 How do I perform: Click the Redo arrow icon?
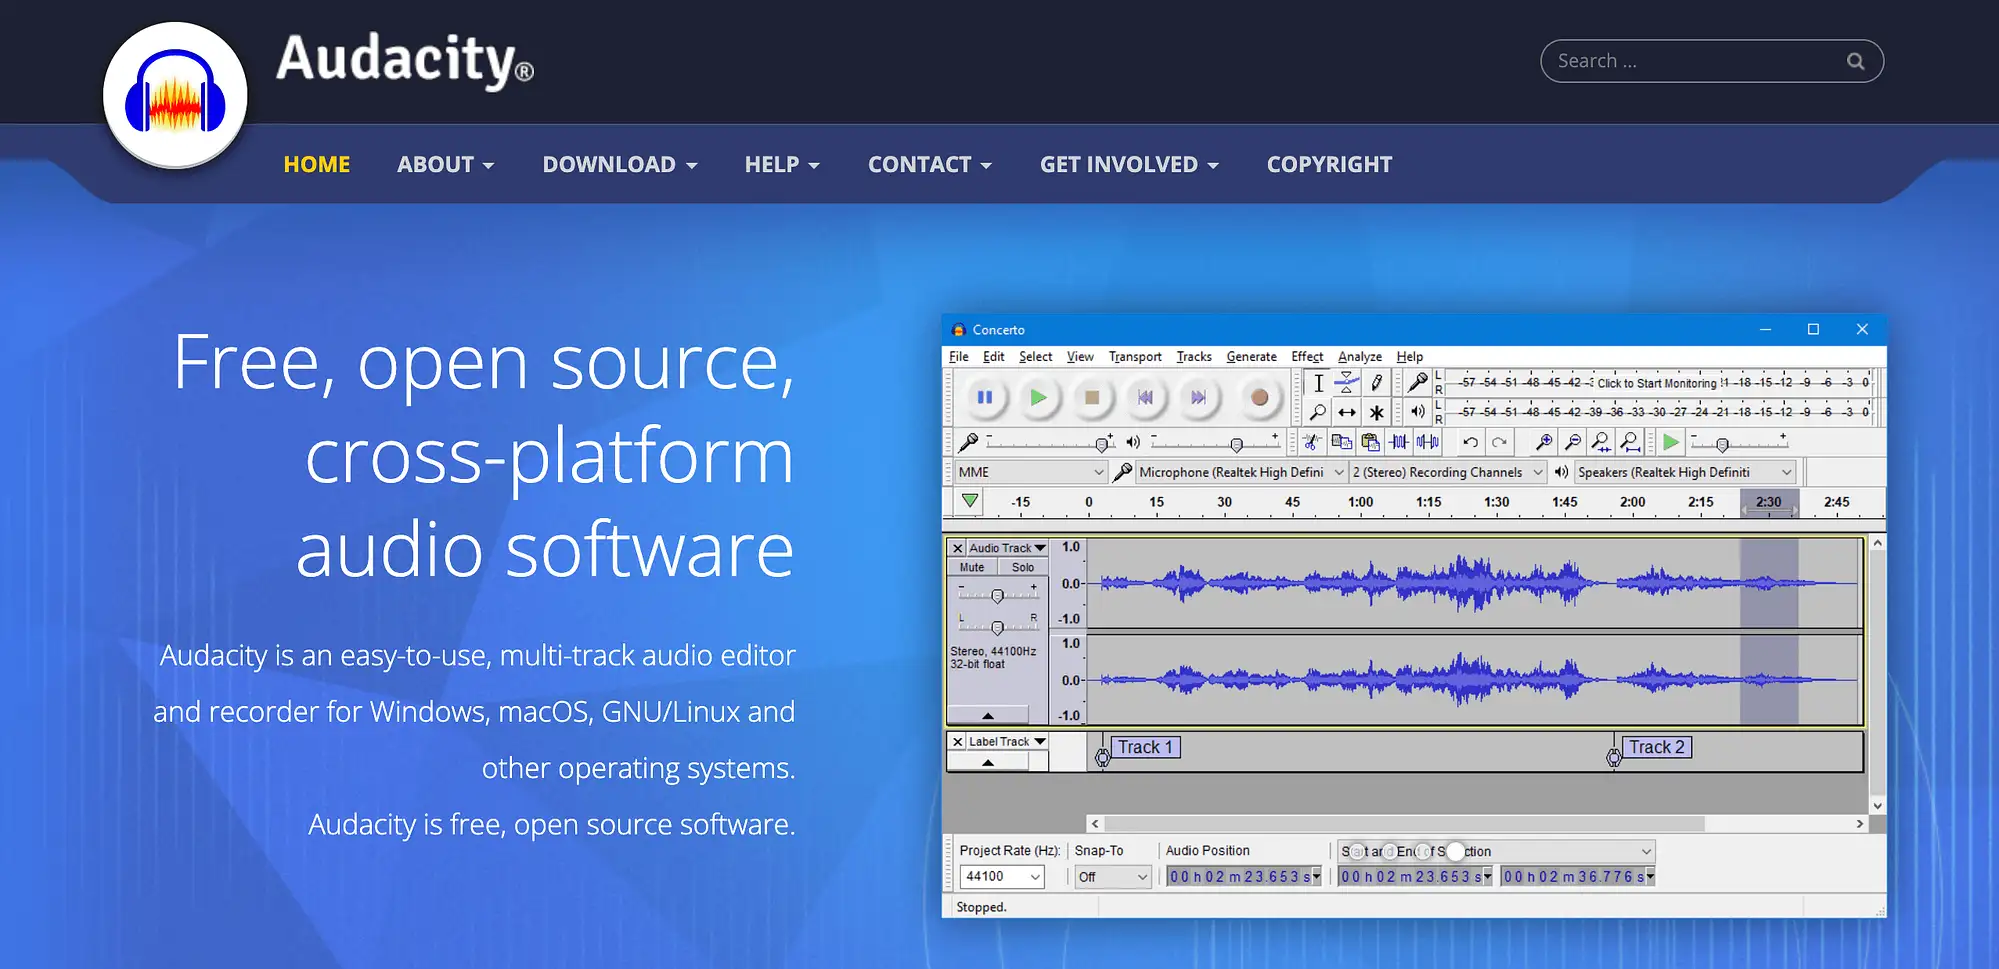pyautogui.click(x=1499, y=442)
